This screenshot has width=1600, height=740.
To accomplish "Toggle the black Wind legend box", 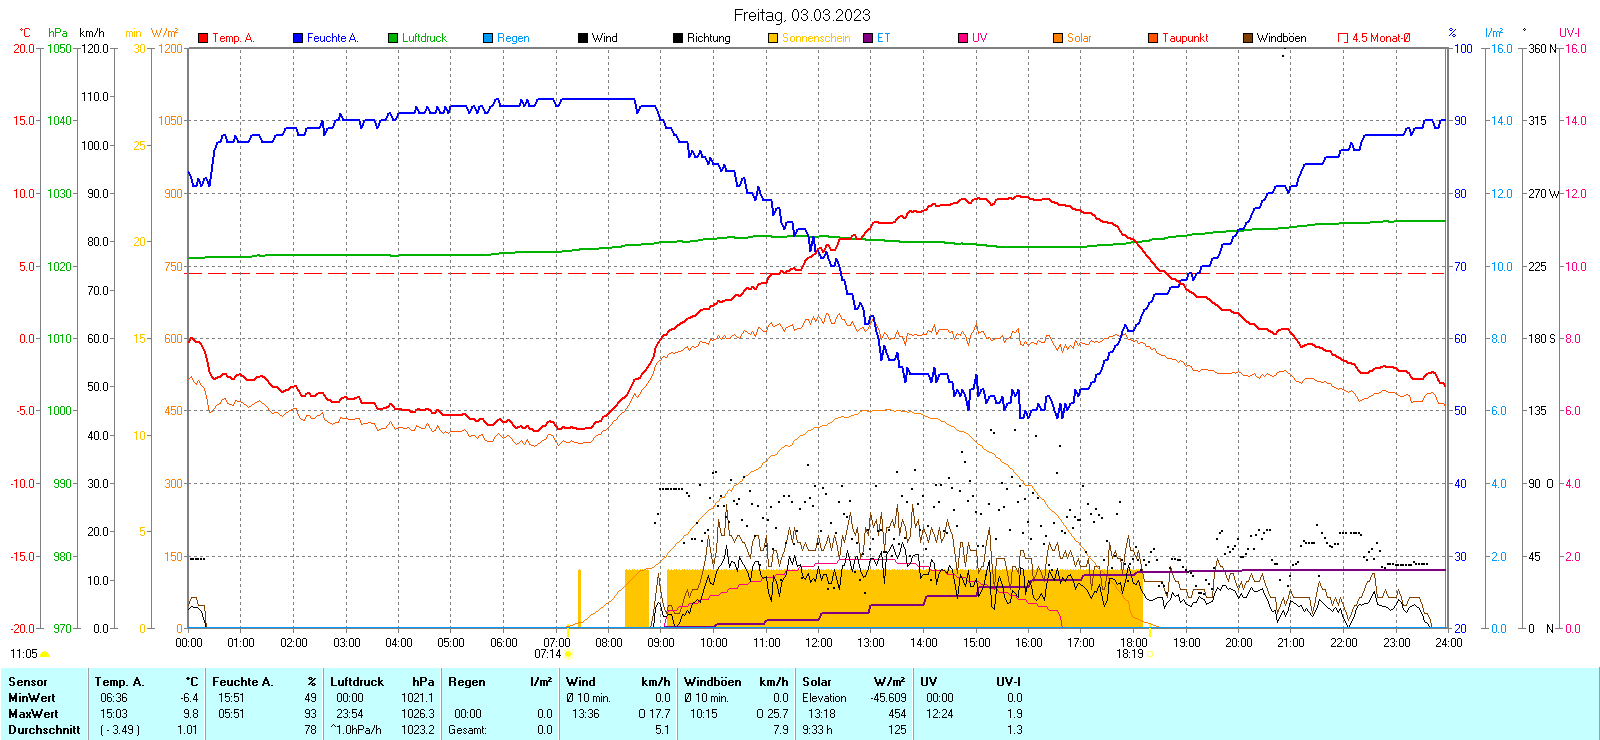I will click(x=583, y=38).
